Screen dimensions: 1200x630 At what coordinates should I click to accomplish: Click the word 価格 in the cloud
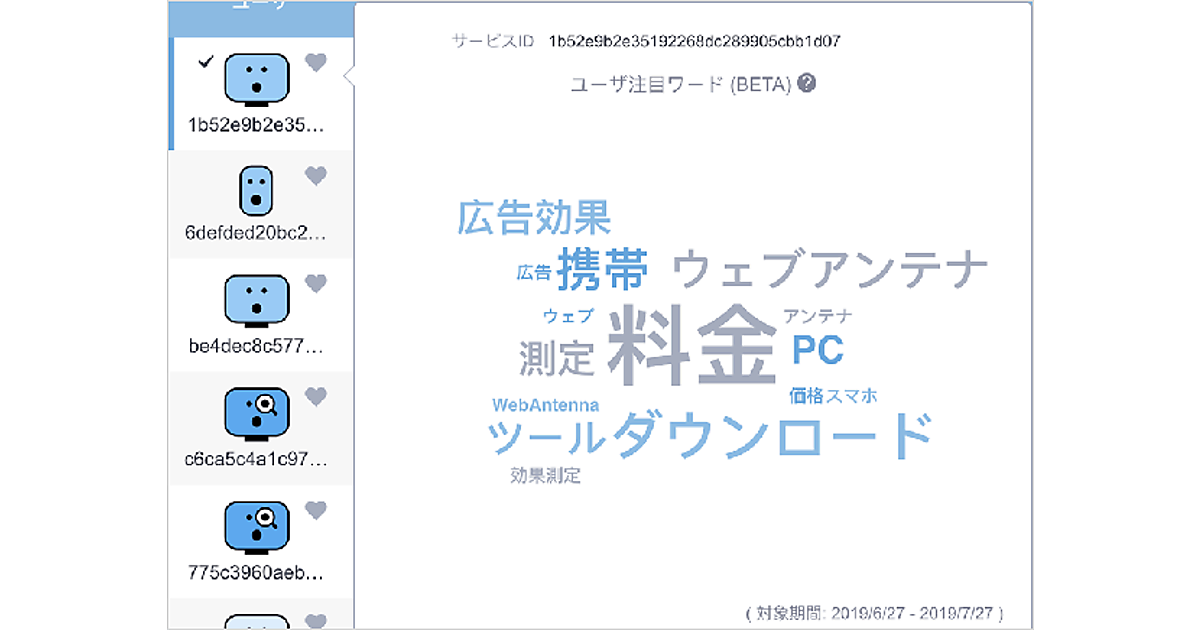(806, 396)
